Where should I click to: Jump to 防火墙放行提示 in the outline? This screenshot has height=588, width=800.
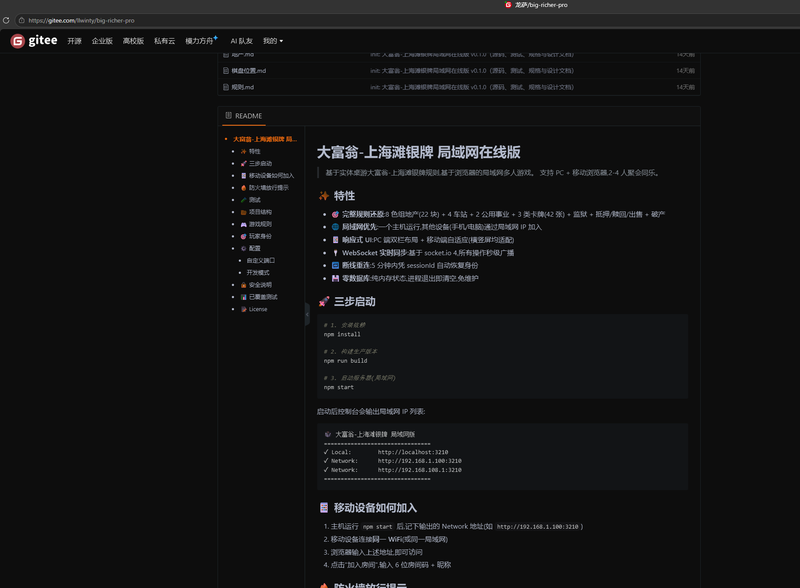(268, 188)
